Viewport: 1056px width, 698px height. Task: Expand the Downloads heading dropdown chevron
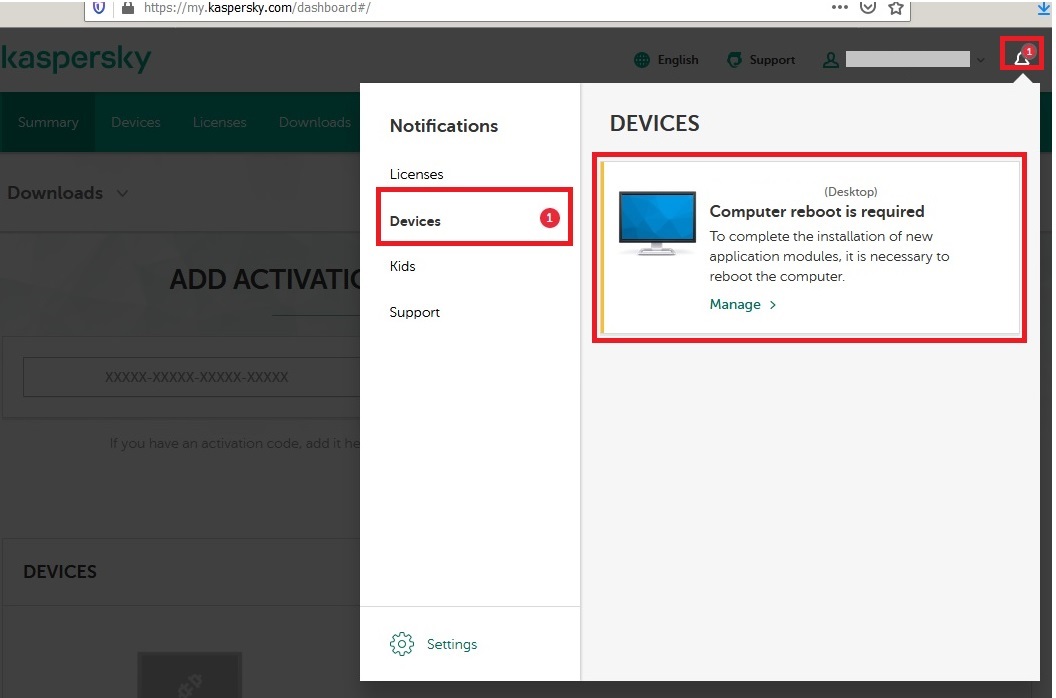[x=122, y=193]
